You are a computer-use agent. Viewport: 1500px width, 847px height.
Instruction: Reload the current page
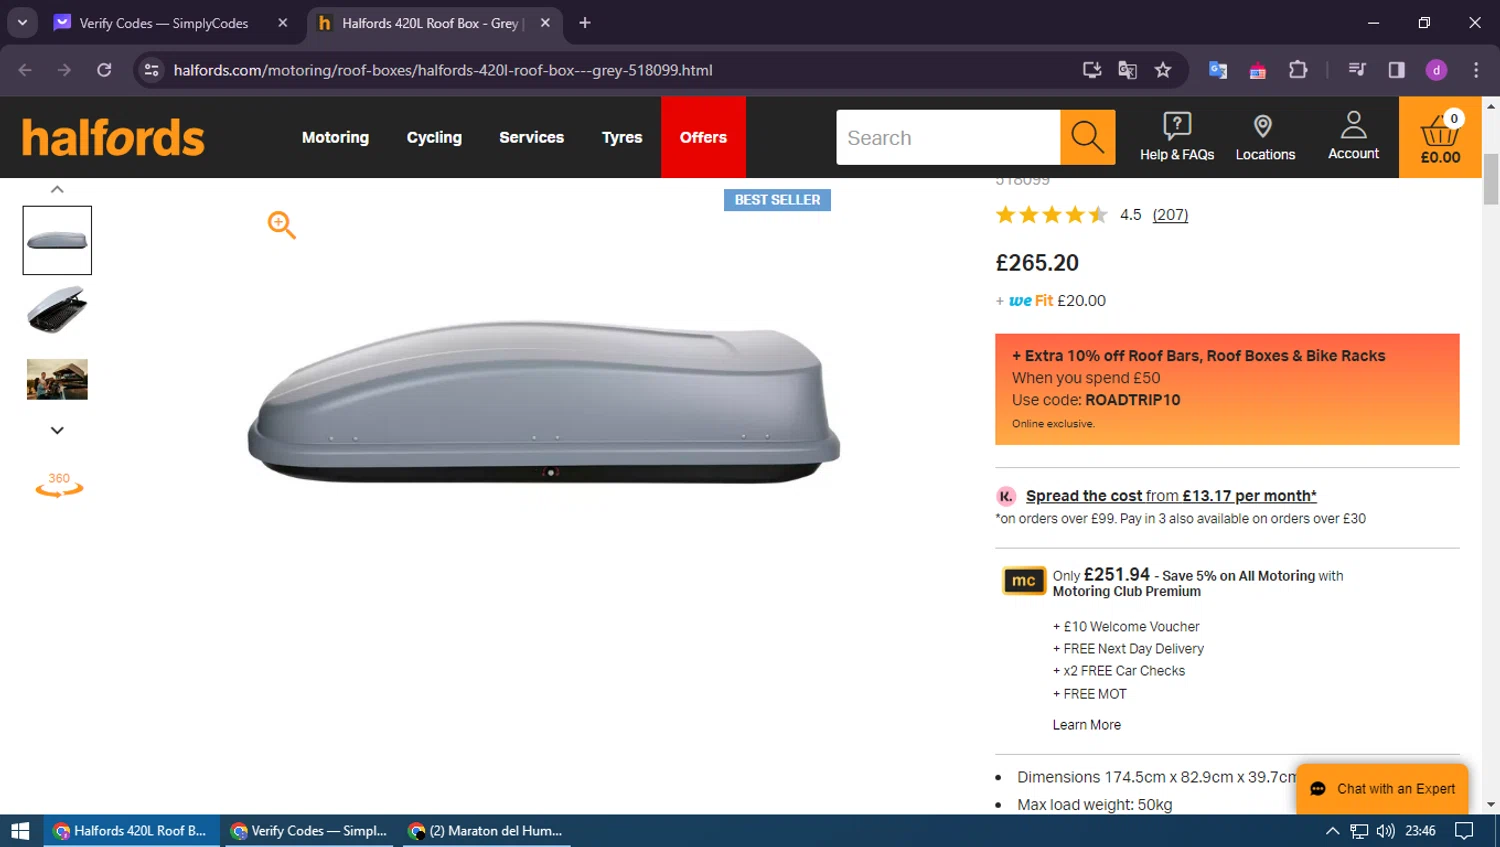(x=104, y=70)
